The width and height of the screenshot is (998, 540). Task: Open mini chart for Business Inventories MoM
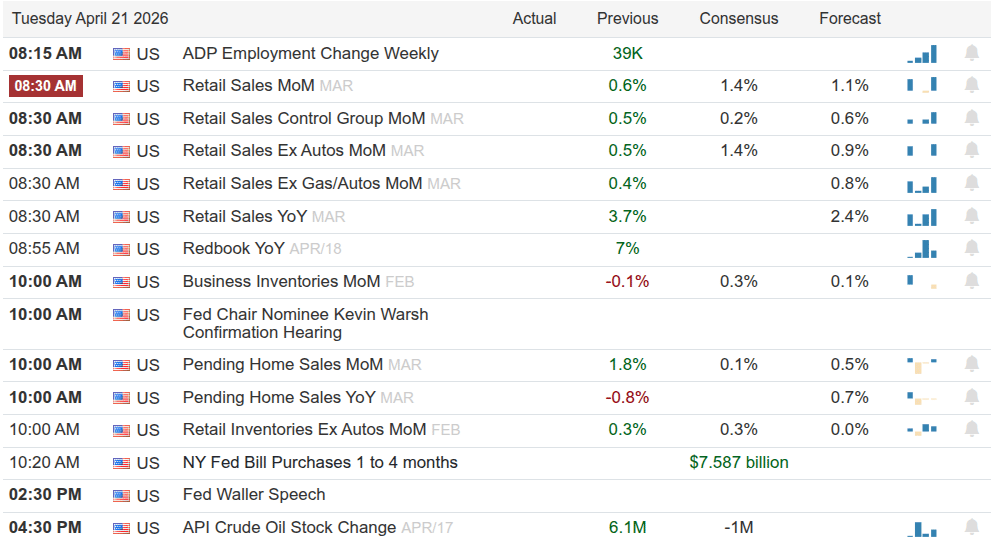click(x=922, y=281)
